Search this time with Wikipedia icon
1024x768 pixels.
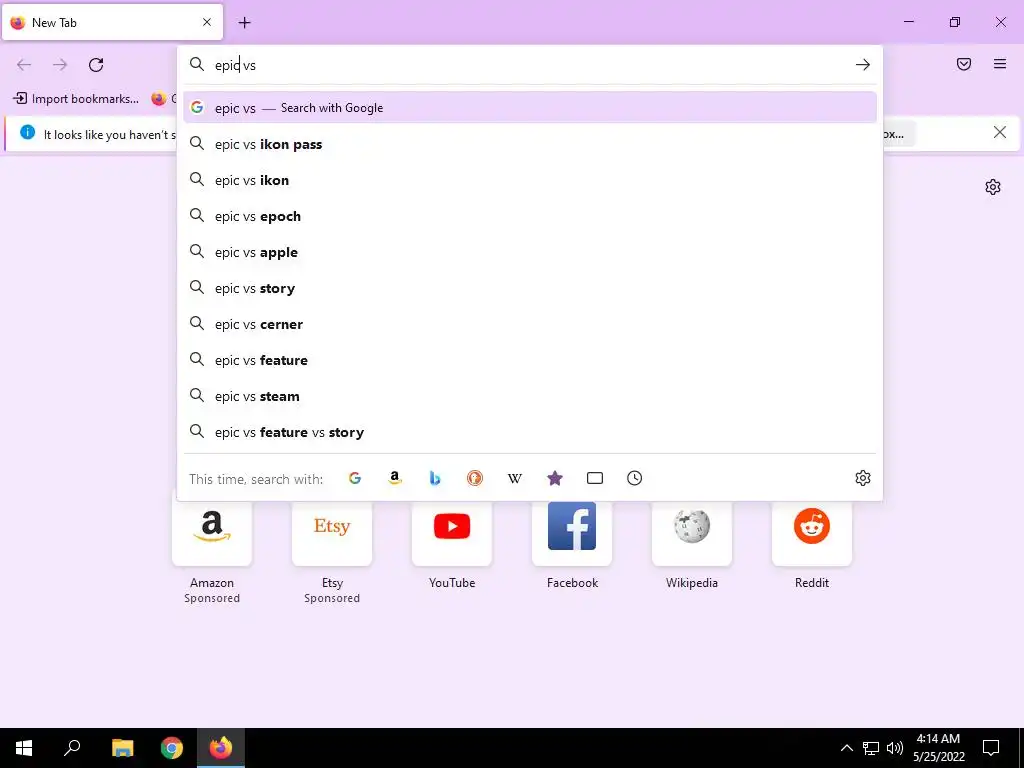pyautogui.click(x=515, y=478)
